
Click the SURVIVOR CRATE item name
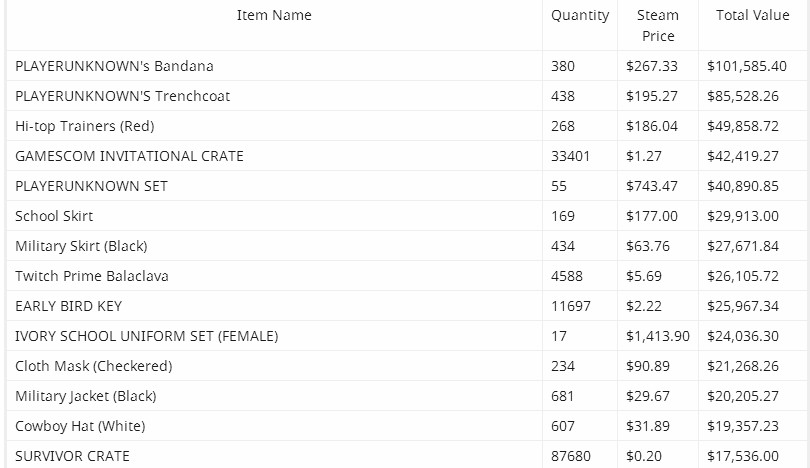(73, 456)
